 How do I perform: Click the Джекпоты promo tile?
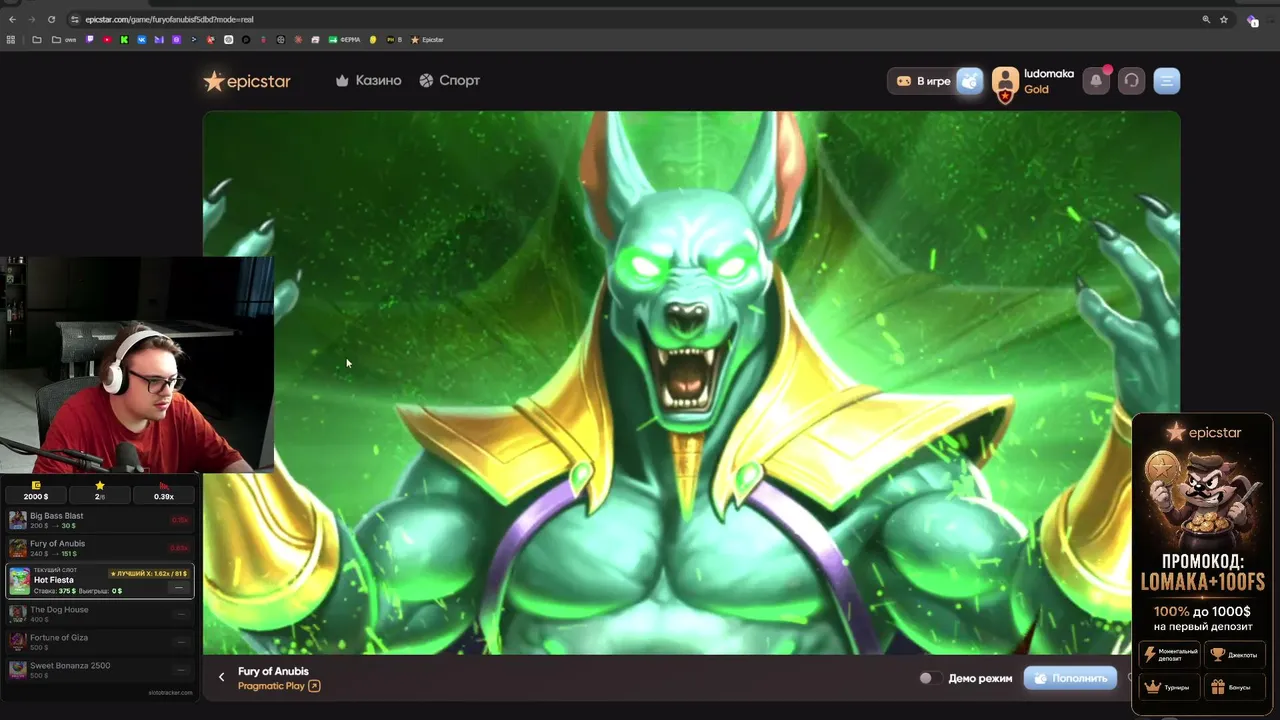1235,655
